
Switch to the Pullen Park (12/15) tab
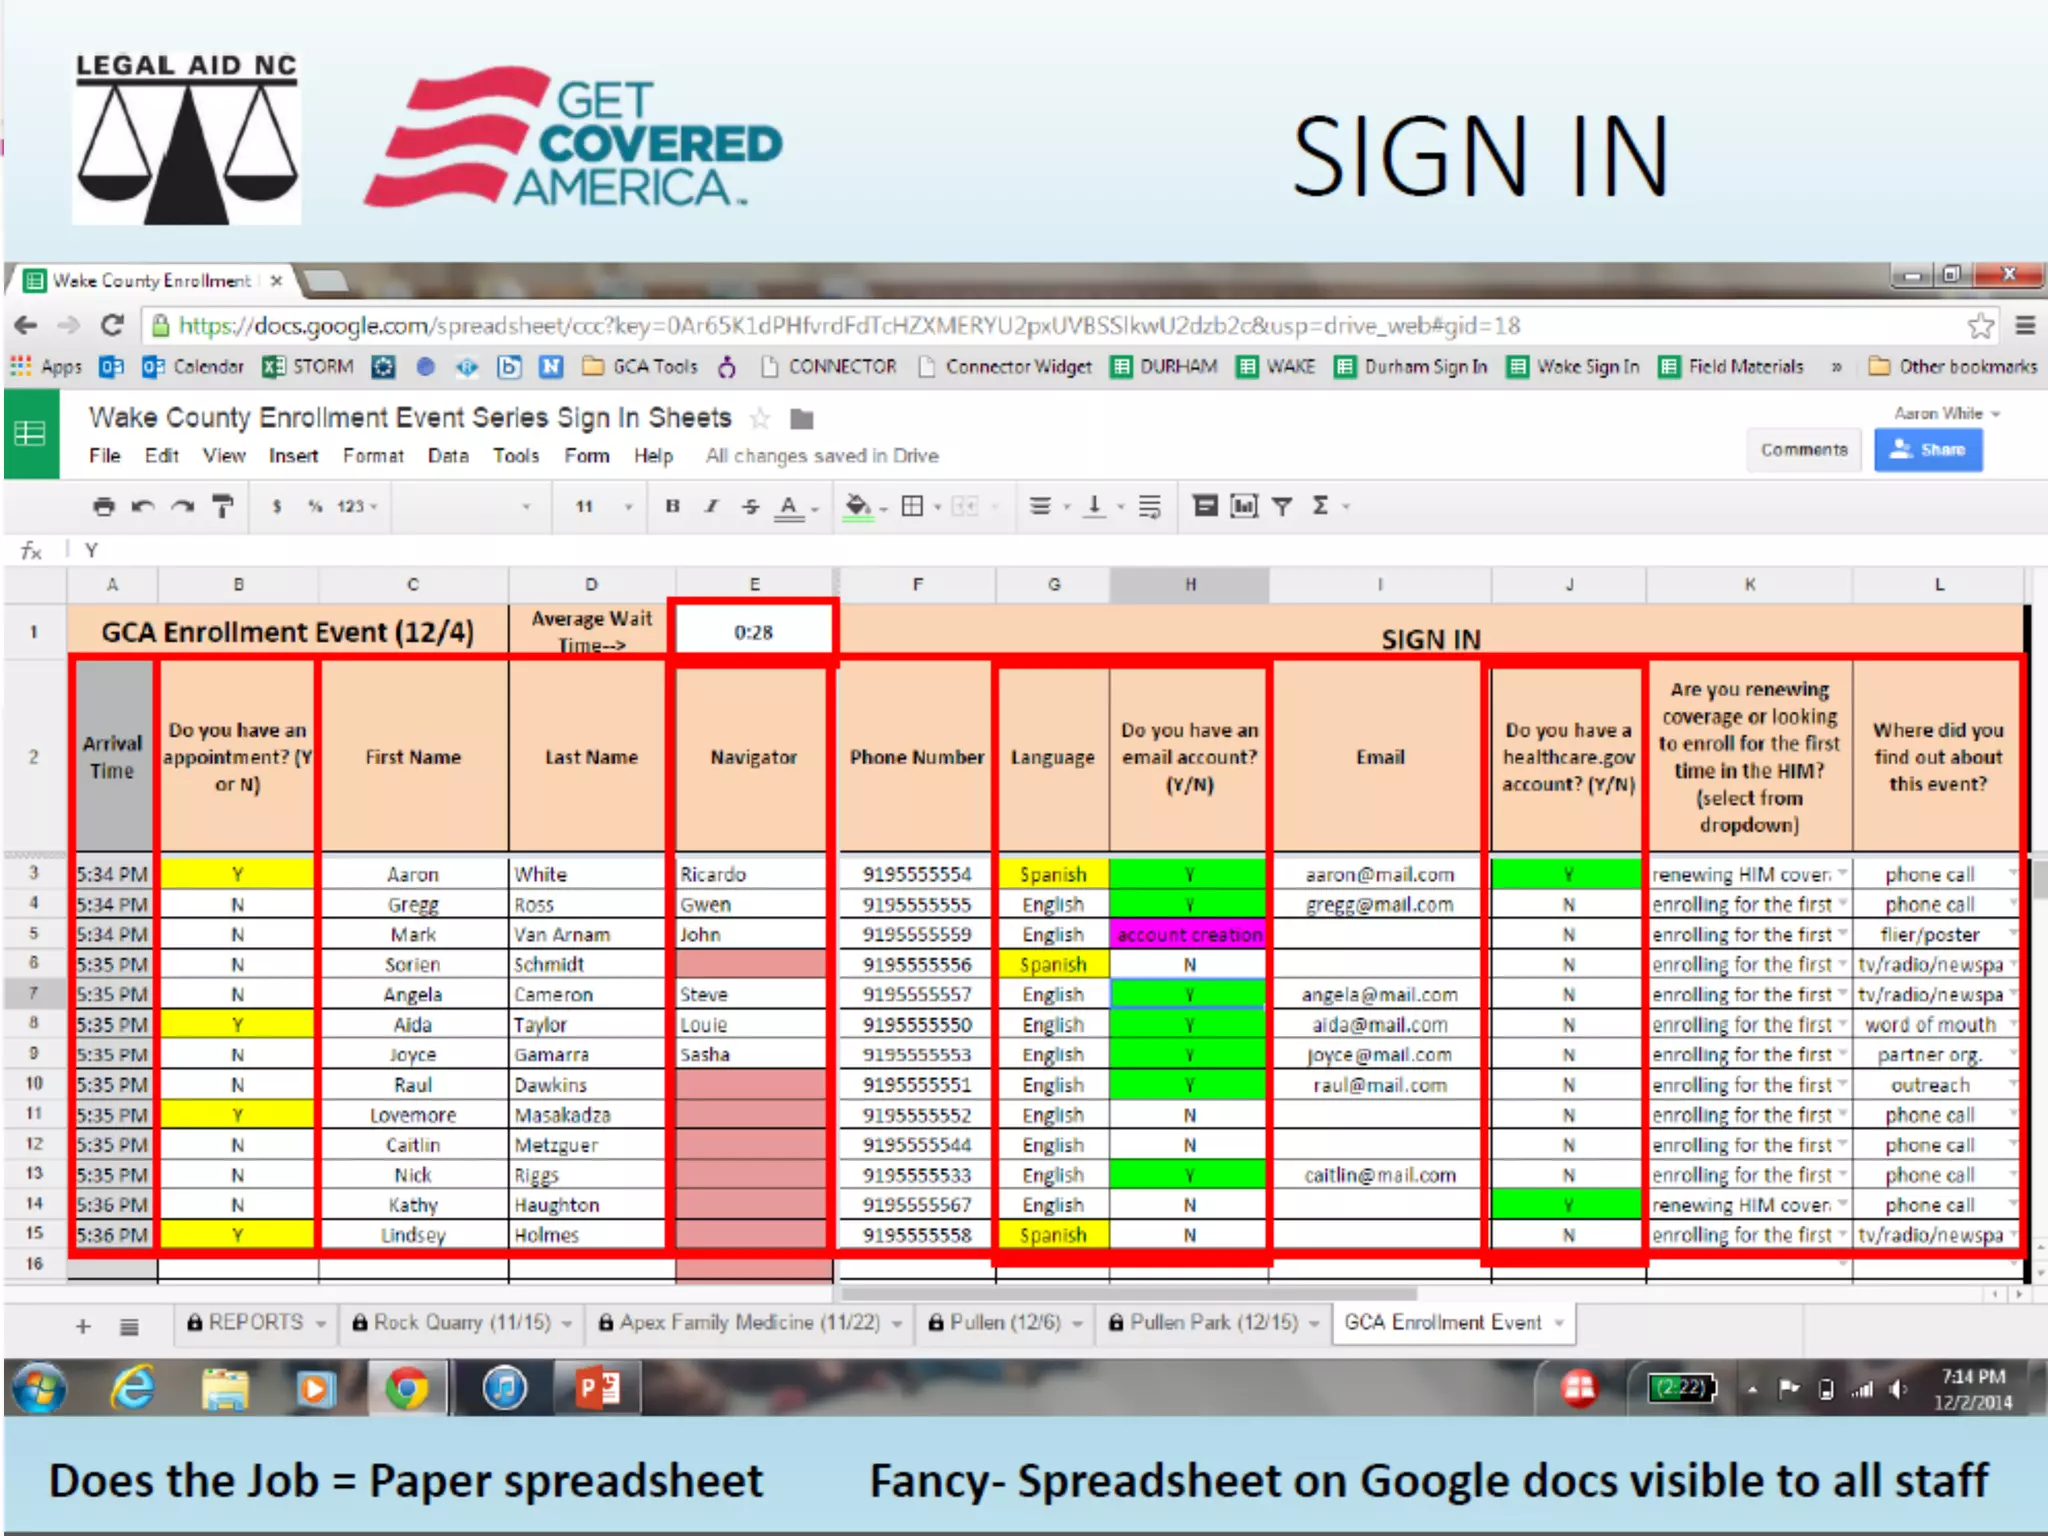(x=1213, y=1323)
